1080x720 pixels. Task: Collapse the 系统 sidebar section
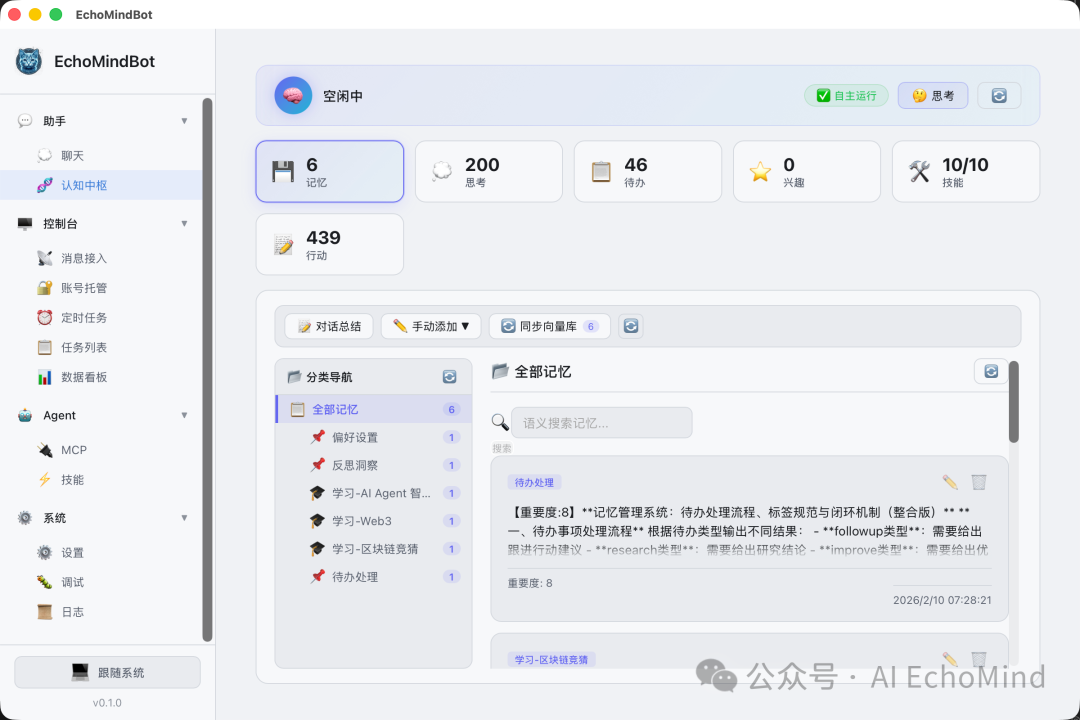point(184,518)
